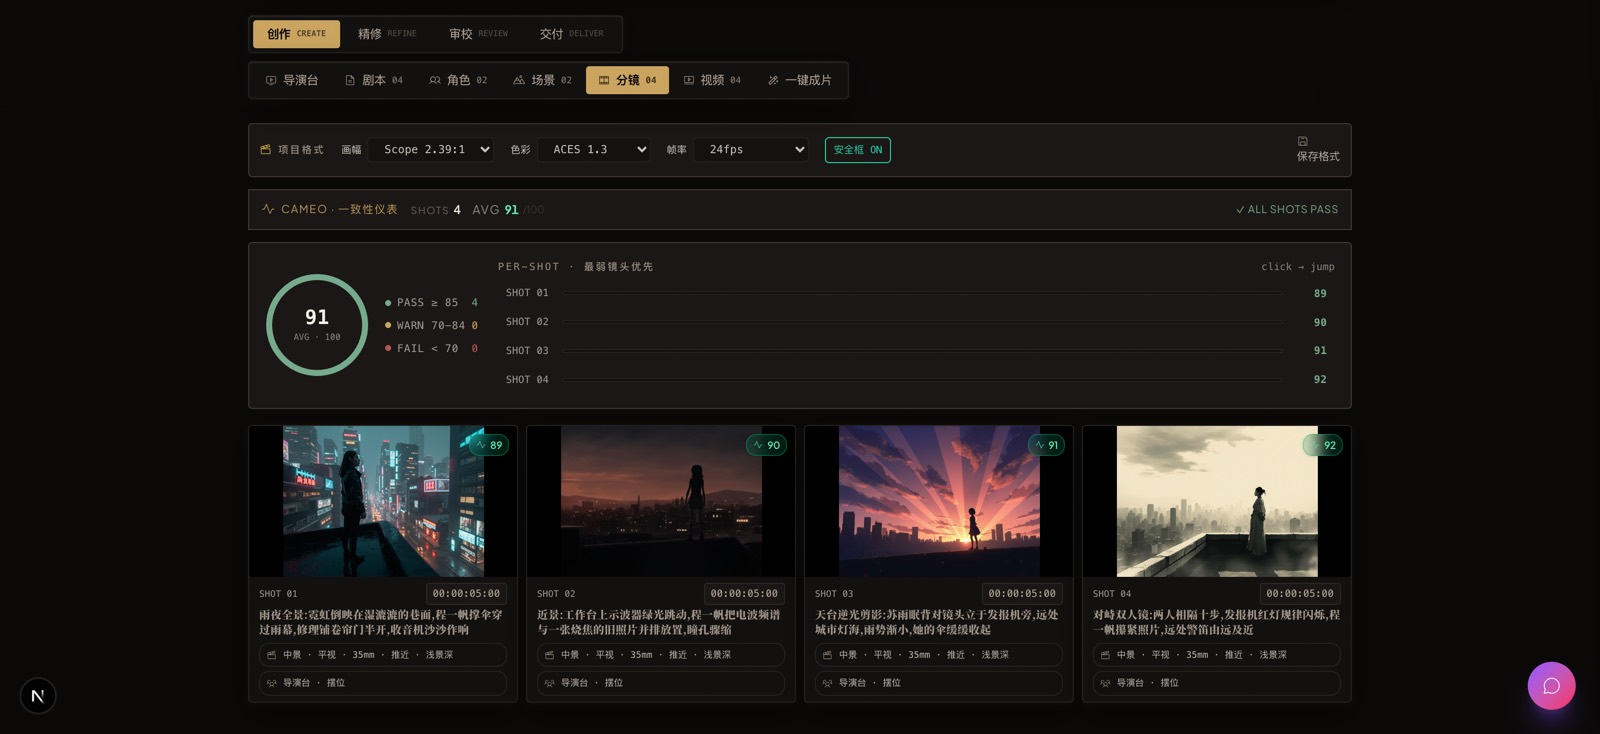The height and width of the screenshot is (734, 1600).
Task: Click SHOT 02 camera settings row
Action: click(661, 655)
